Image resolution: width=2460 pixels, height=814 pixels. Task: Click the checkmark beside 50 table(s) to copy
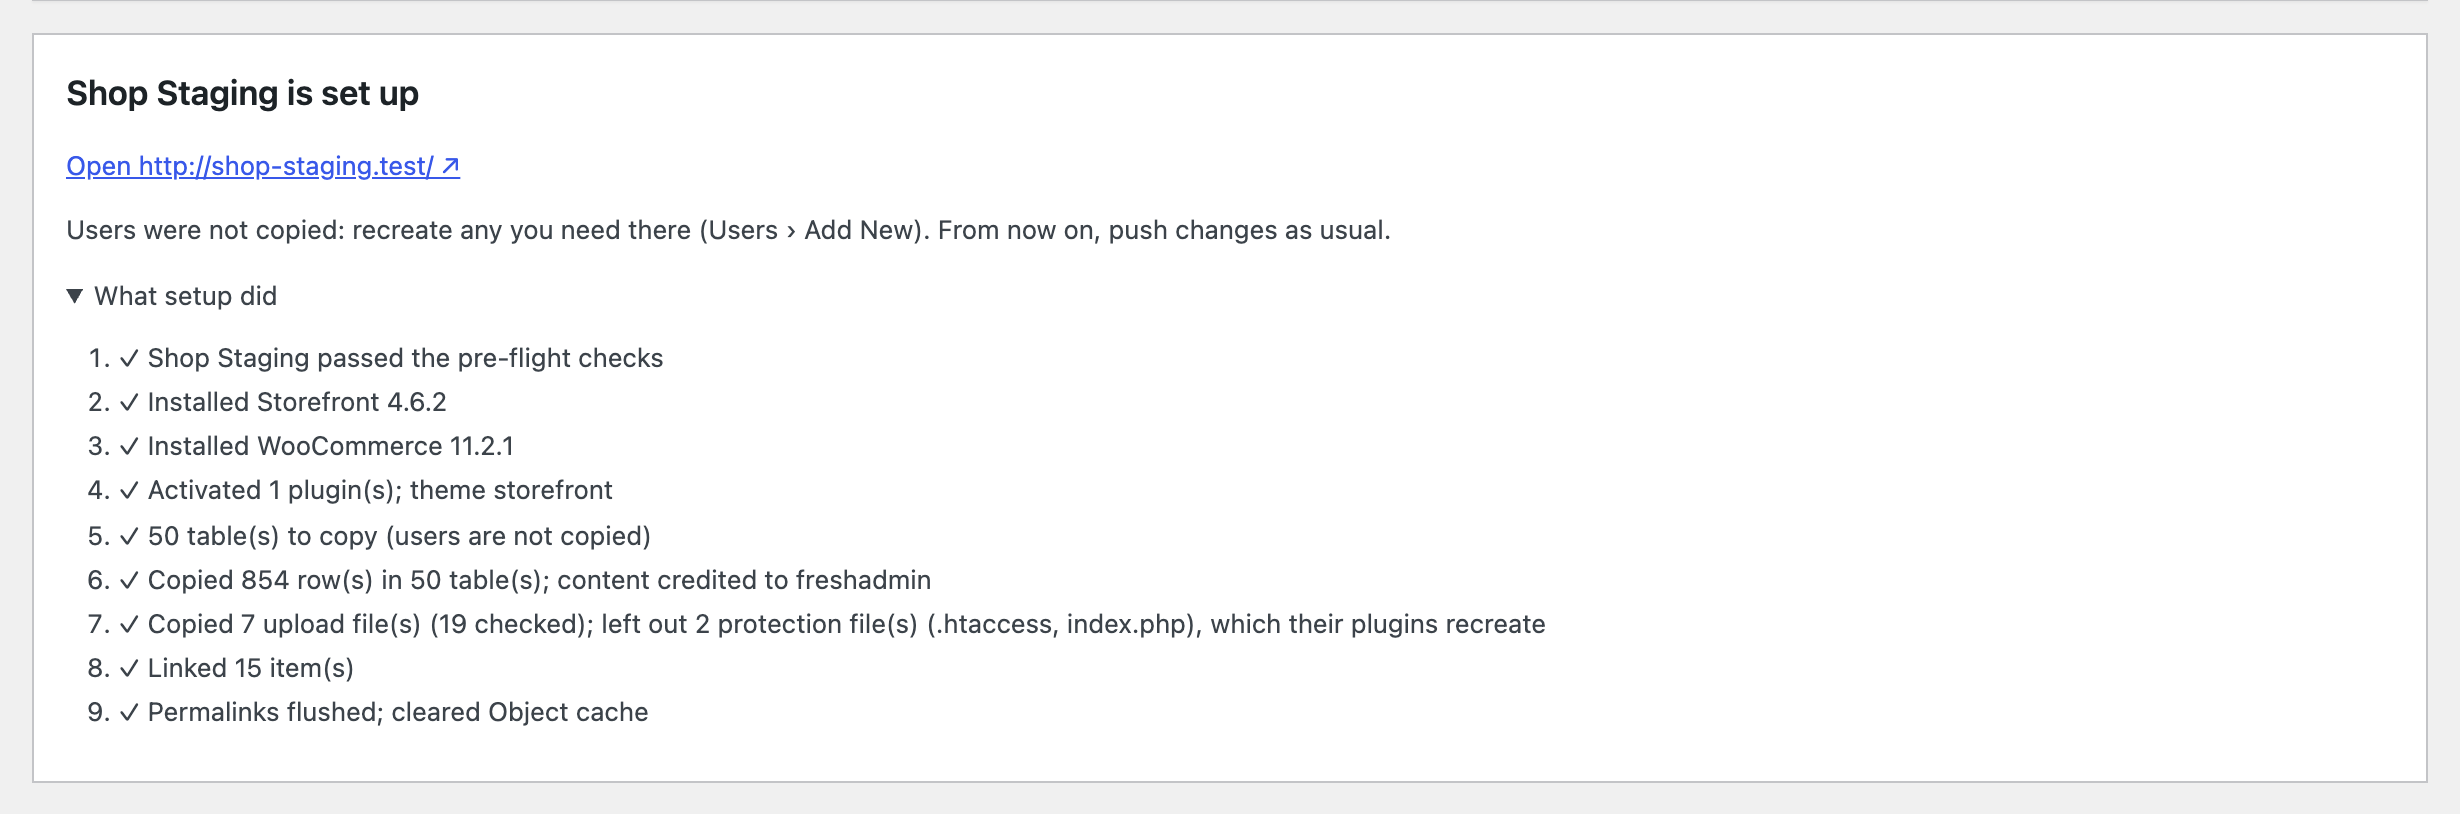click(129, 537)
